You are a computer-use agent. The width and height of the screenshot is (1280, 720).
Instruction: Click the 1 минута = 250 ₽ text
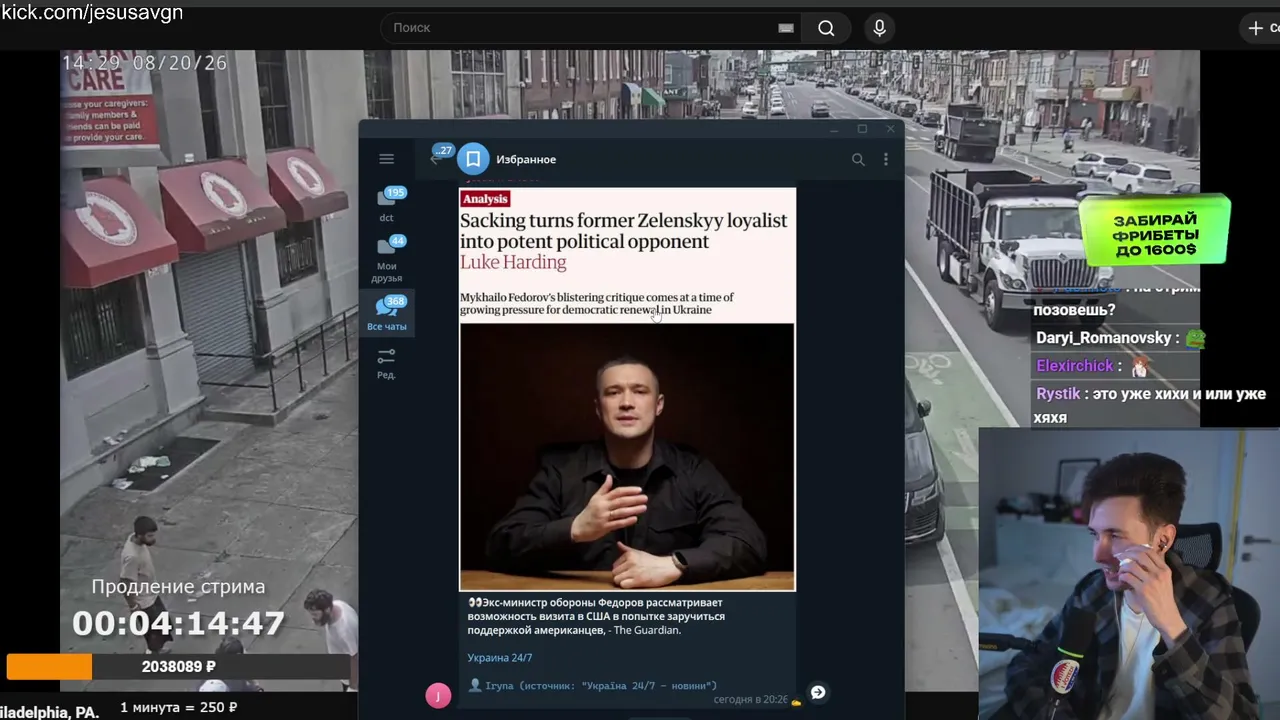point(178,708)
